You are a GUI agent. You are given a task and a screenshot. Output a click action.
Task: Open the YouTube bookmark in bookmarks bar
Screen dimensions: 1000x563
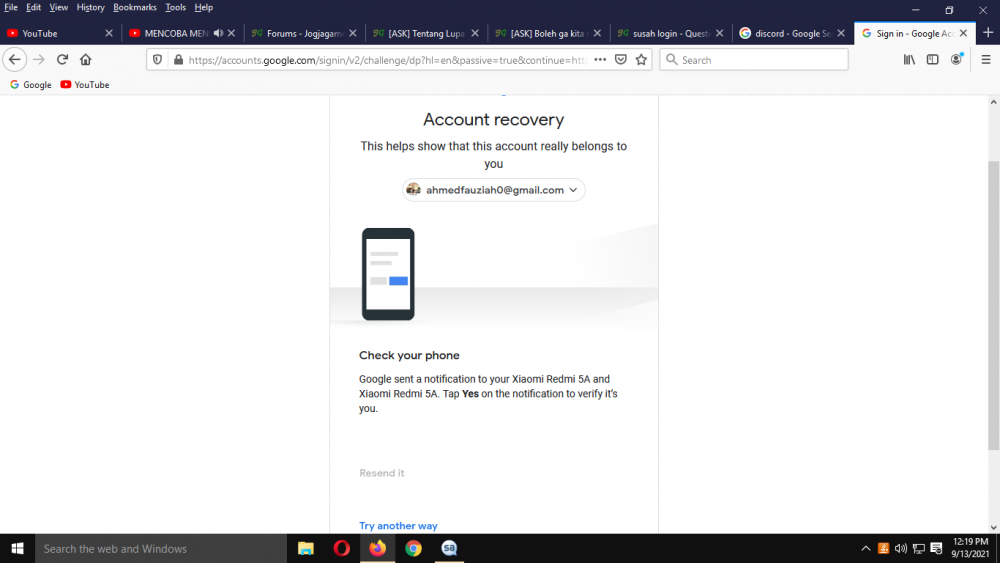point(85,85)
